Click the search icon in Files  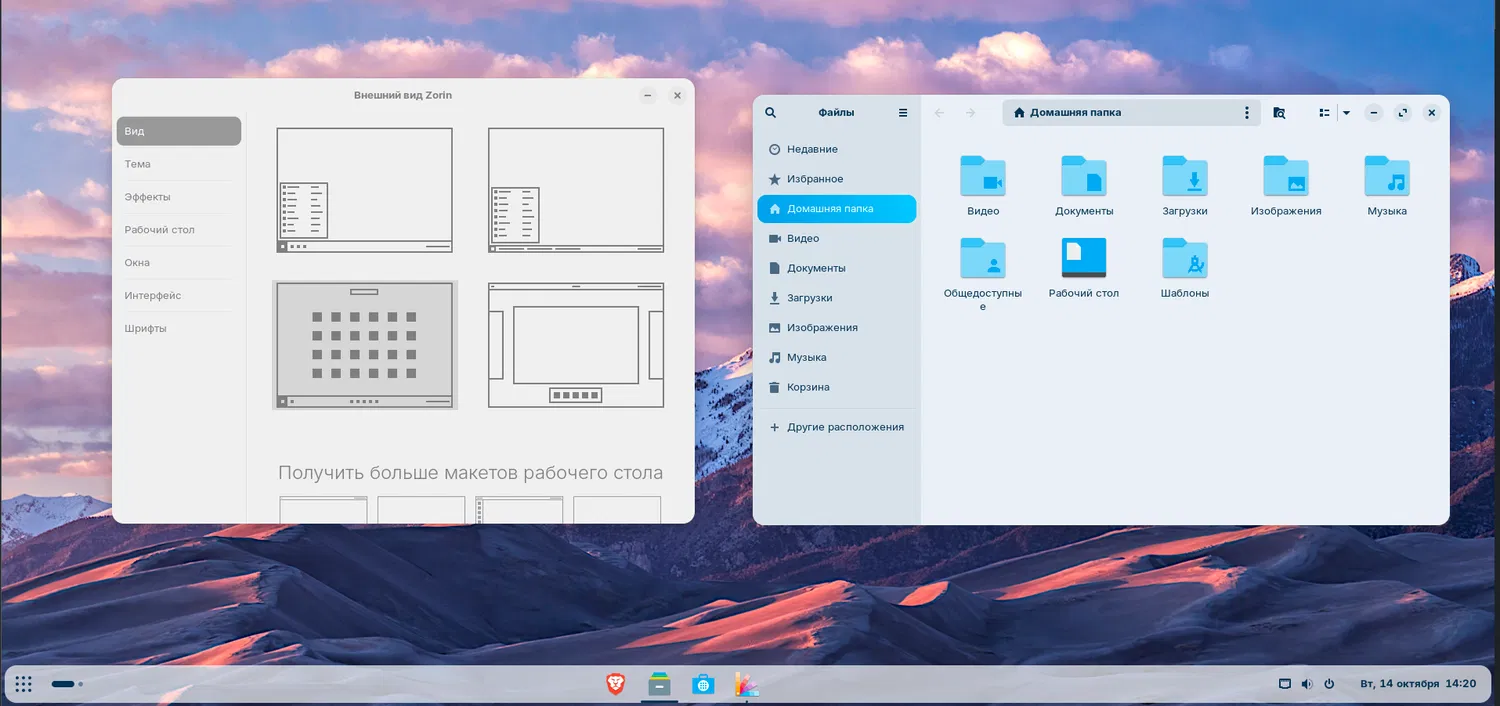tap(770, 113)
